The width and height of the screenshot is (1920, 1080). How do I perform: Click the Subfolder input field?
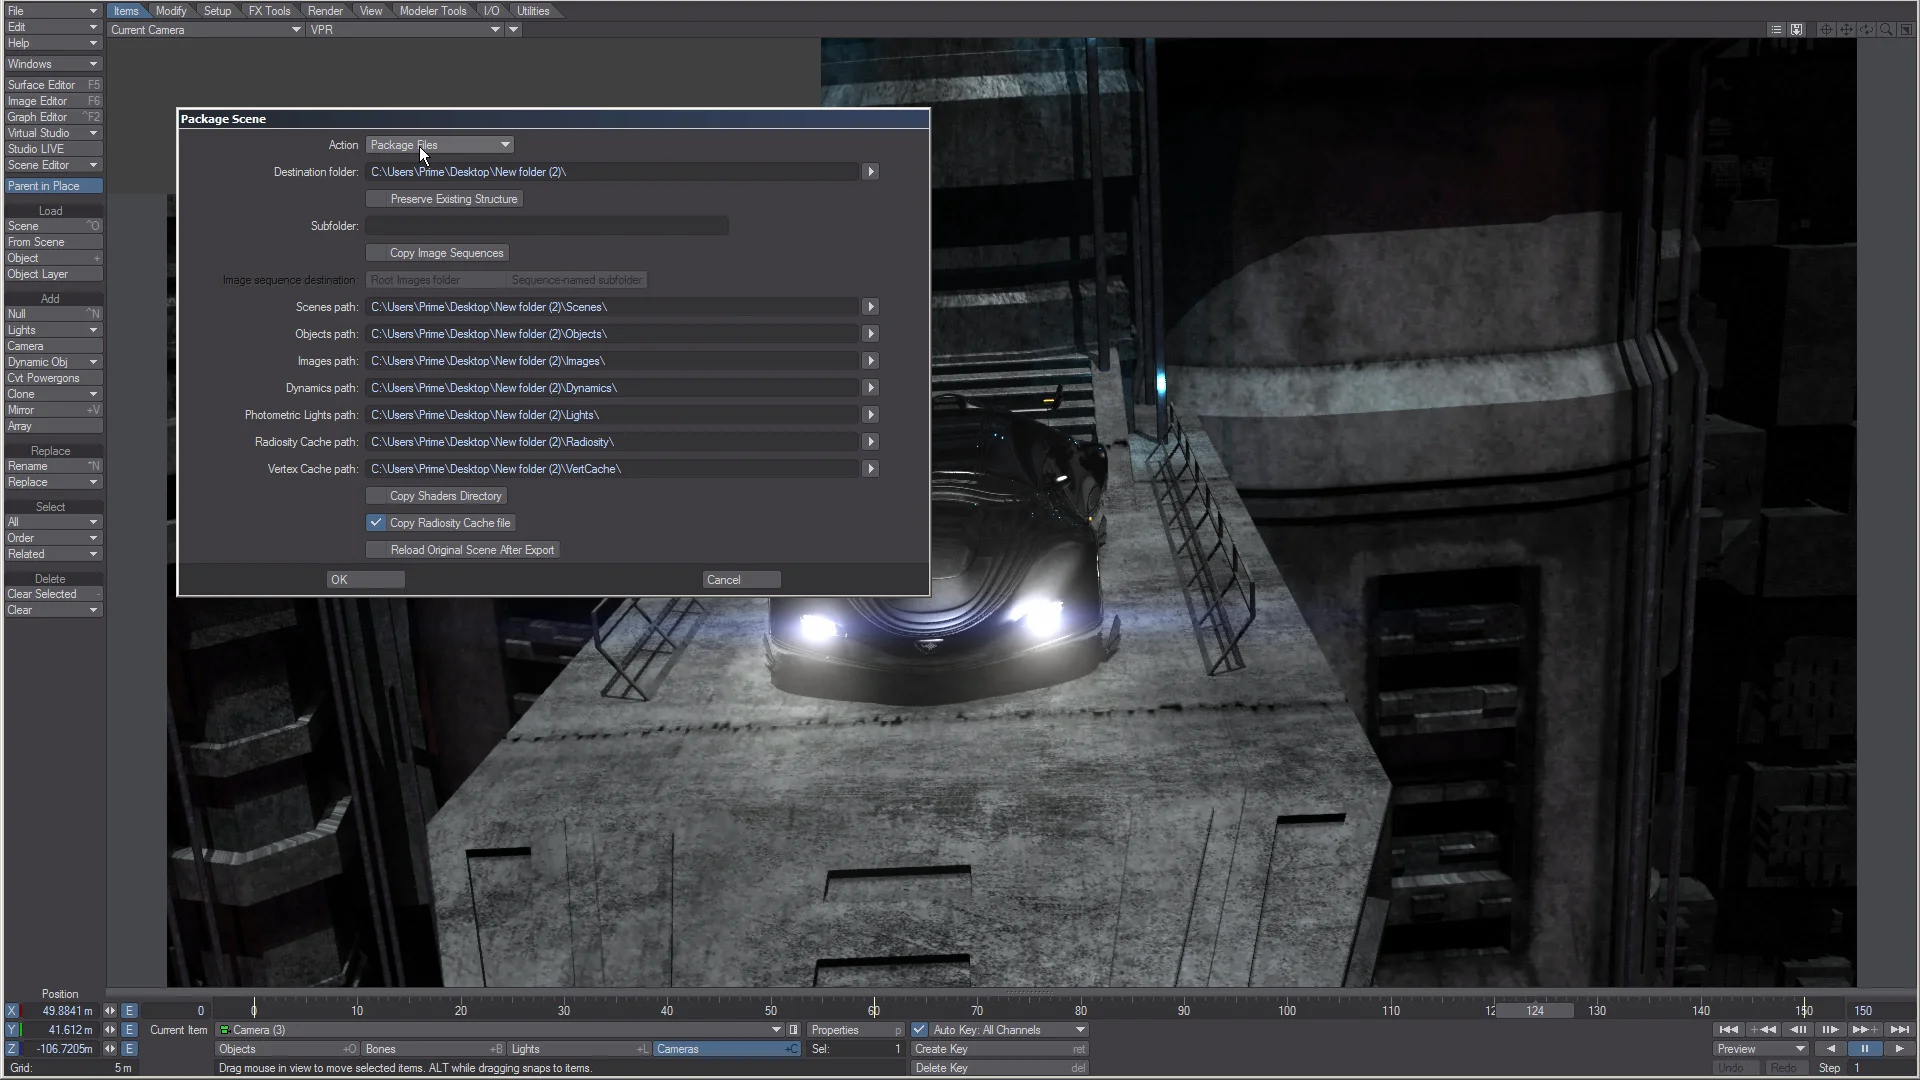point(547,225)
